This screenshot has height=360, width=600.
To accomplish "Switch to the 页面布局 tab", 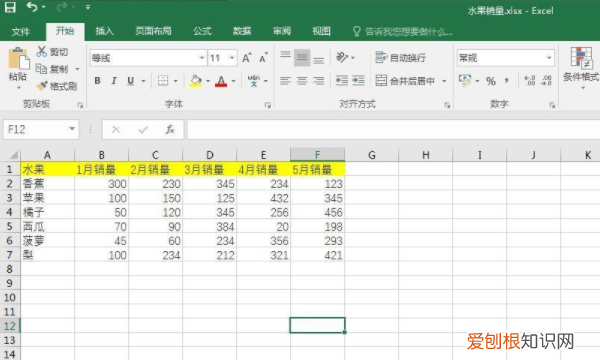I will coord(153,31).
